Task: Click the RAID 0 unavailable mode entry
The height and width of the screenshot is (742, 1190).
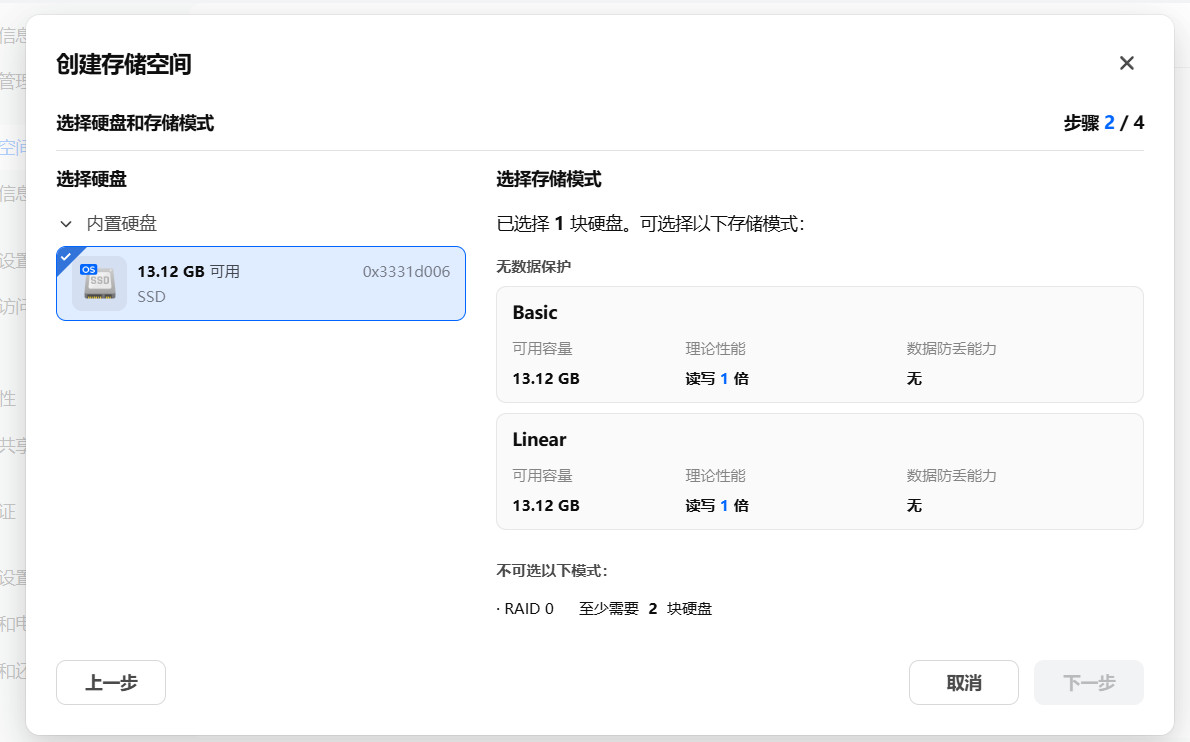Action: [x=525, y=609]
